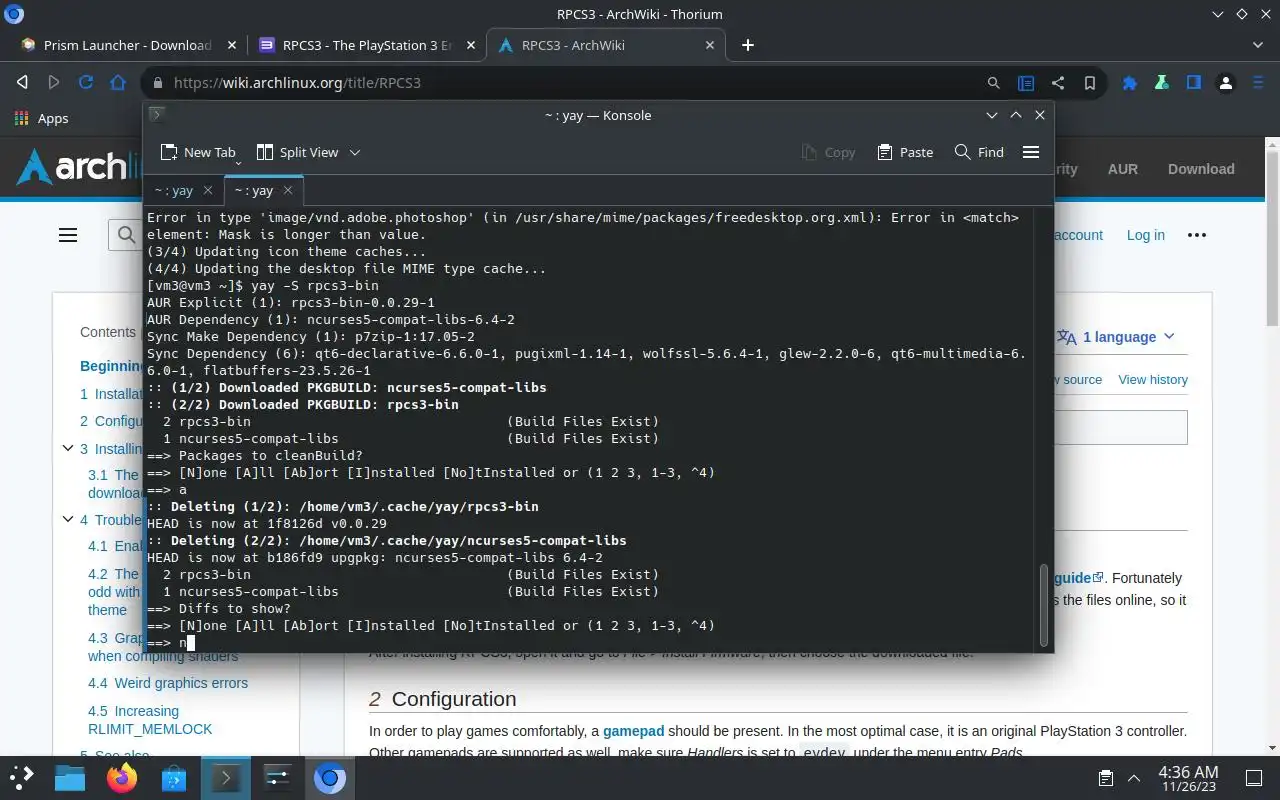Open the gamepad wiki link
This screenshot has width=1280, height=800.
[633, 731]
